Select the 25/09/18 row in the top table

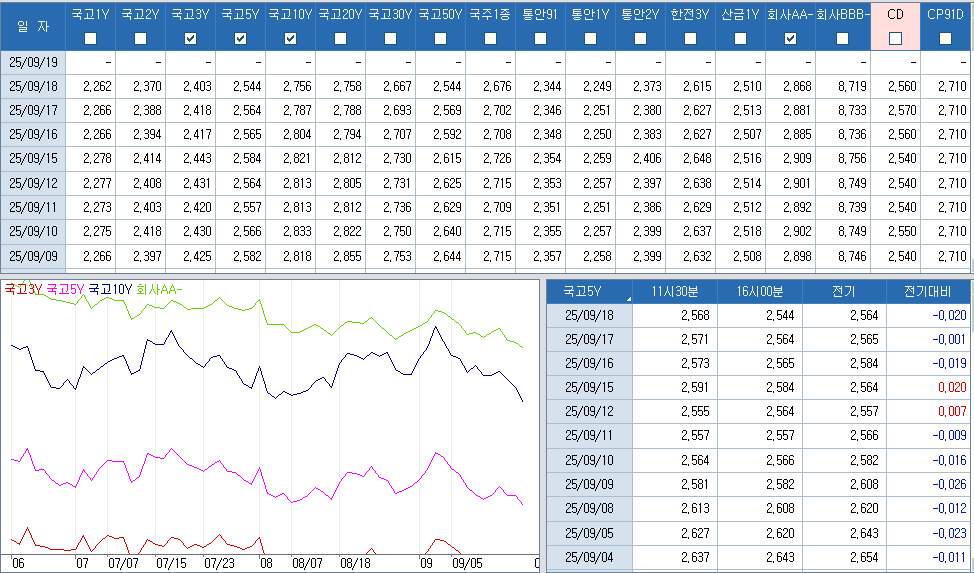[x=33, y=86]
